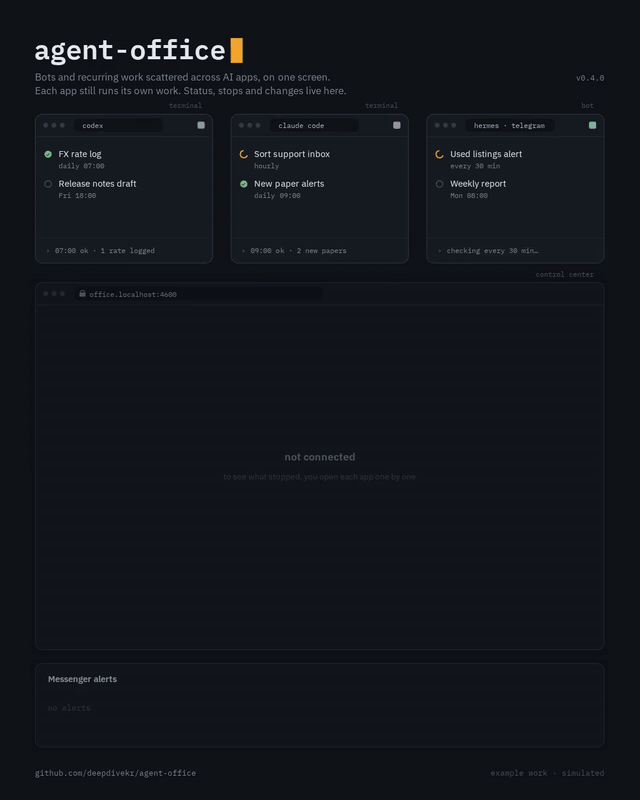Click the terminal label above claude code window
This screenshot has width=640, height=800.
[381, 106]
